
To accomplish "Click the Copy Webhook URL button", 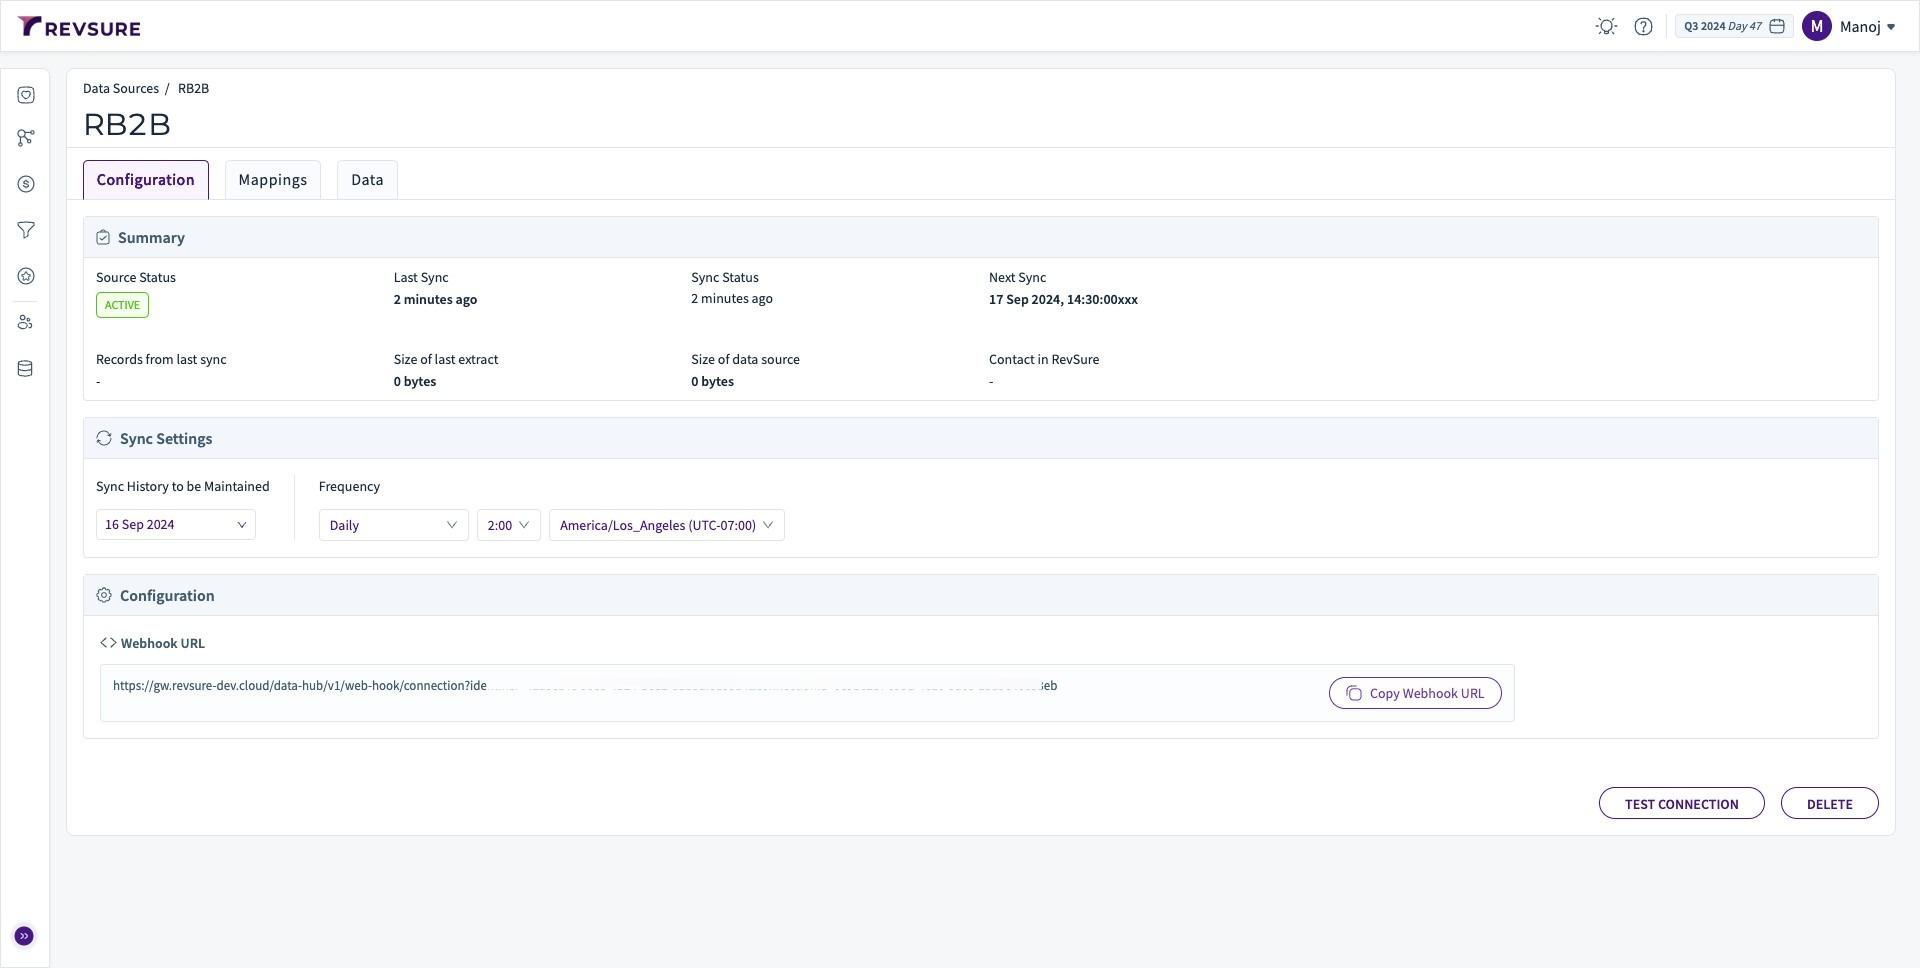I will (x=1415, y=693).
